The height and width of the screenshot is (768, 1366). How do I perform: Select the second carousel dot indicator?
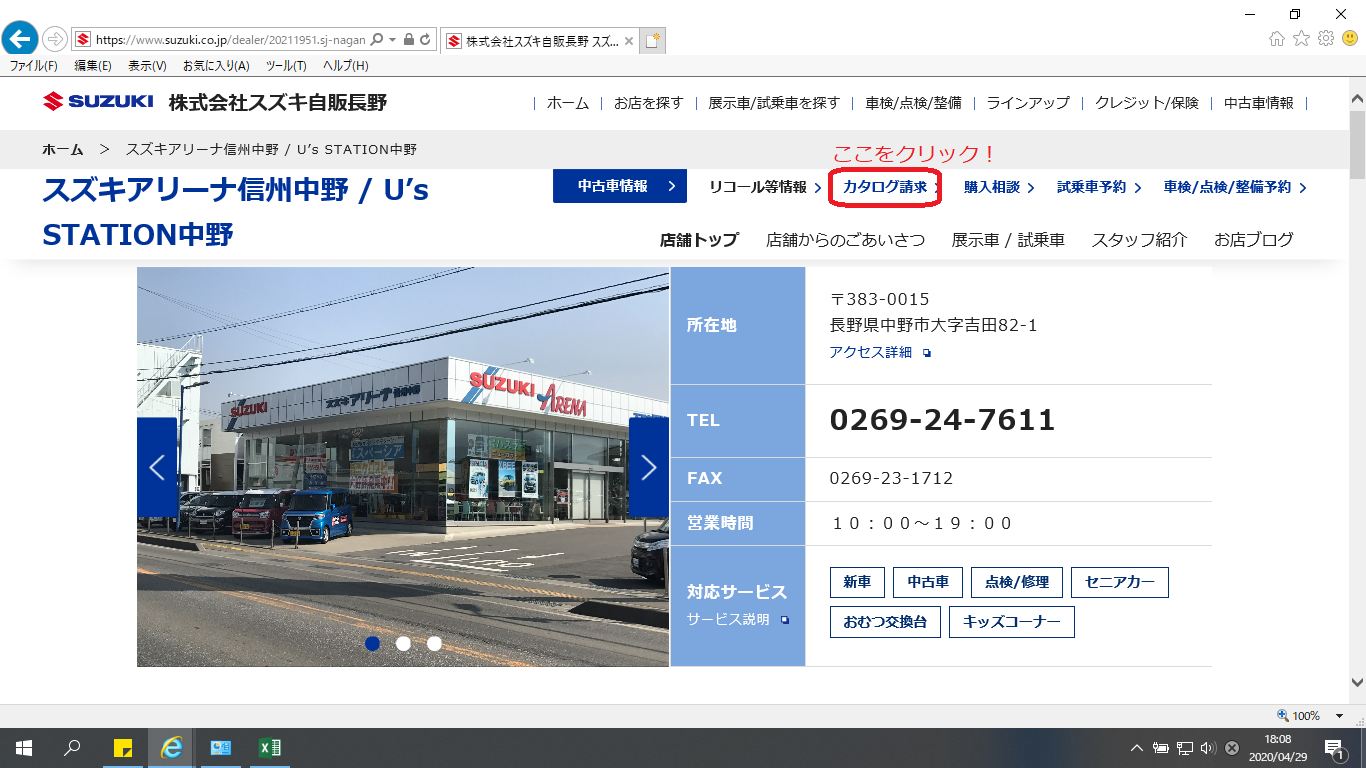[403, 643]
